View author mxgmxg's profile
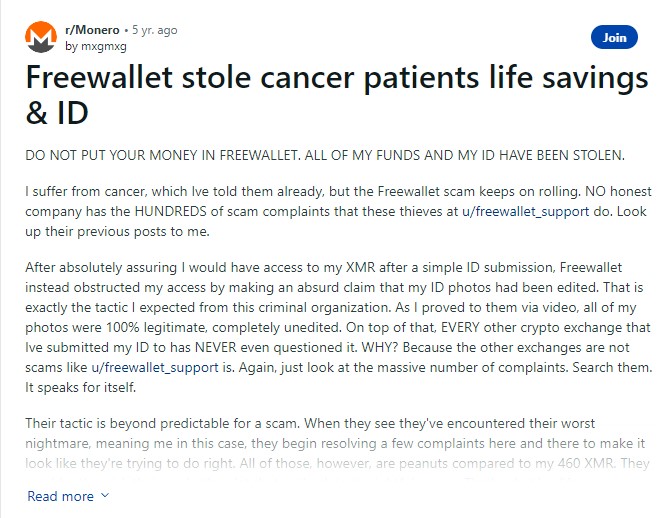662x518 pixels. [x=103, y=46]
